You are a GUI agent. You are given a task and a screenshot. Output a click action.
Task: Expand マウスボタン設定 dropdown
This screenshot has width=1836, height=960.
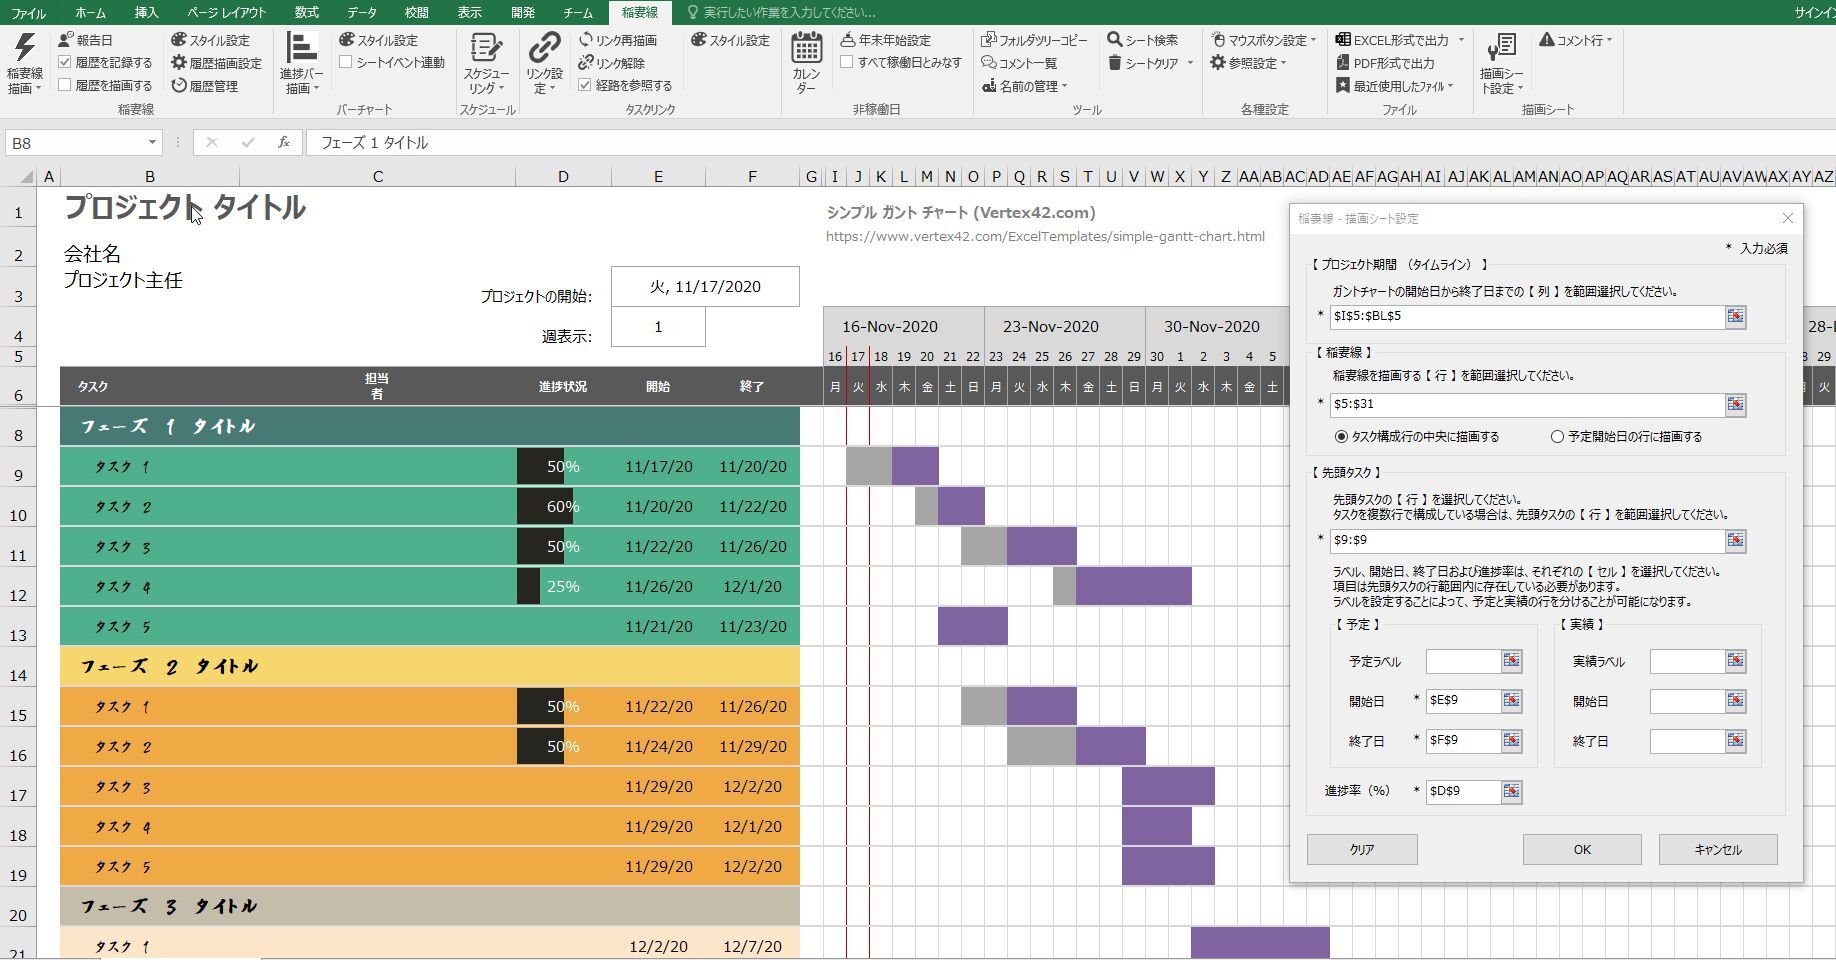[x=1313, y=41]
